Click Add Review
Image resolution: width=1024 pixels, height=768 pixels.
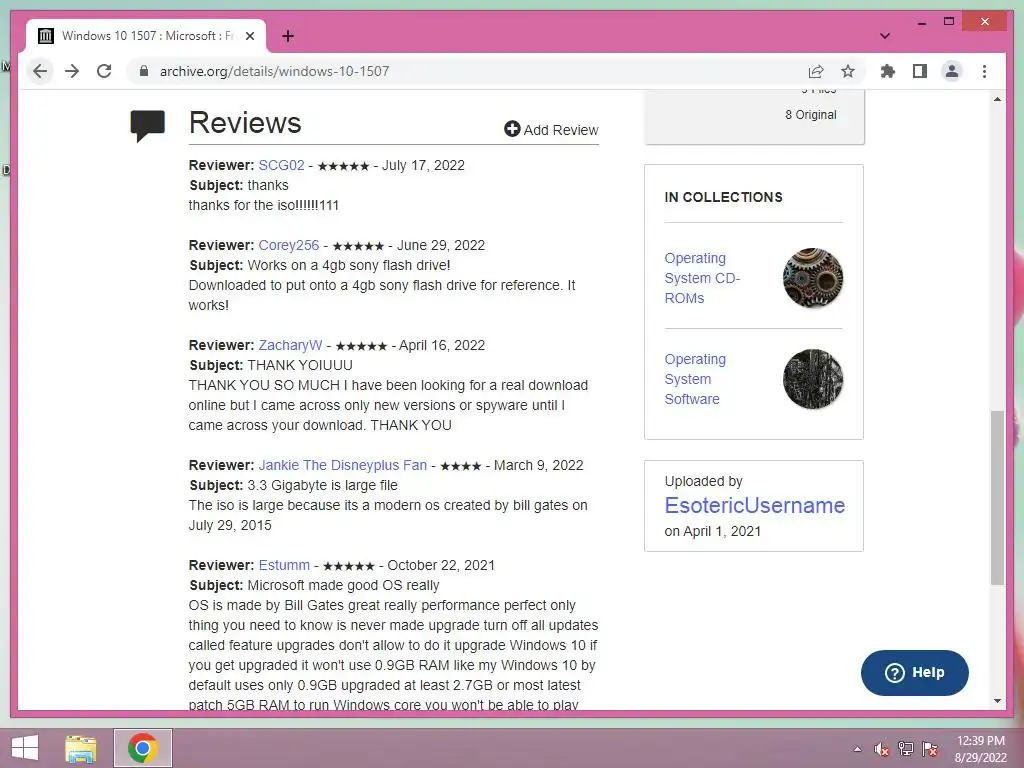(x=551, y=129)
